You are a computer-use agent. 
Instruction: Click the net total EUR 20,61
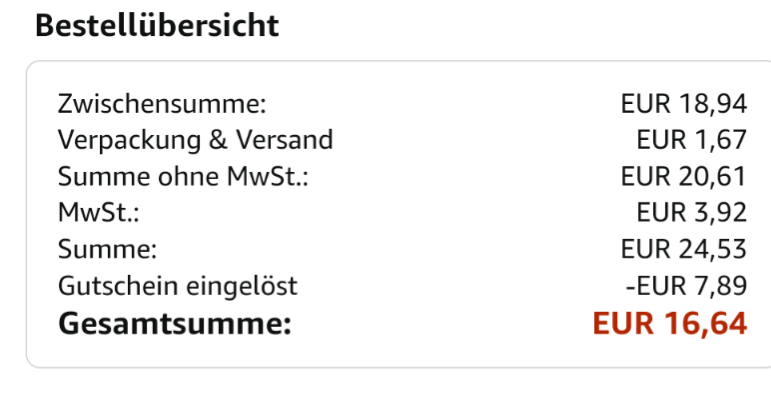point(683,177)
